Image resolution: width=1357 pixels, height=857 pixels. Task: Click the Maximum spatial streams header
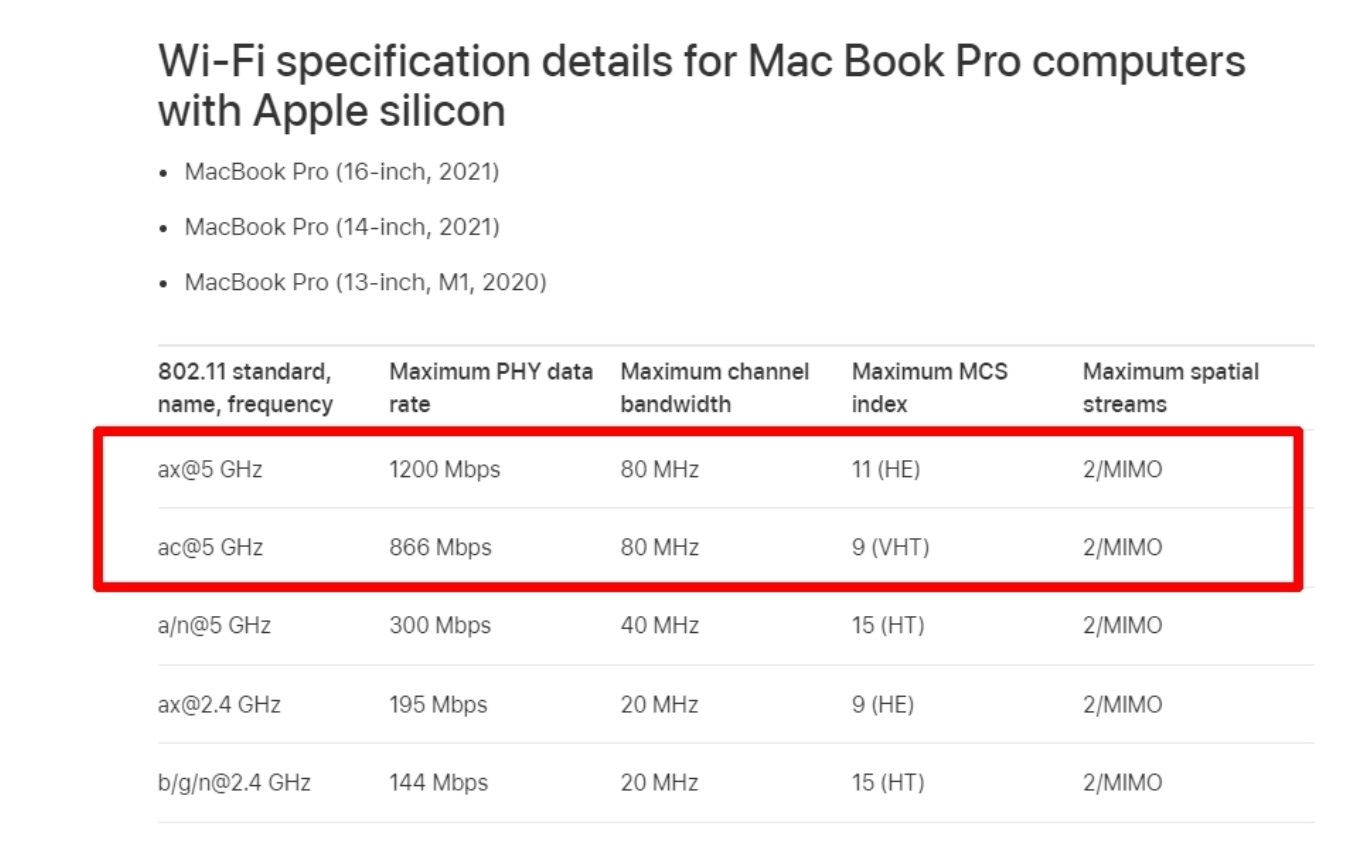pos(1171,388)
